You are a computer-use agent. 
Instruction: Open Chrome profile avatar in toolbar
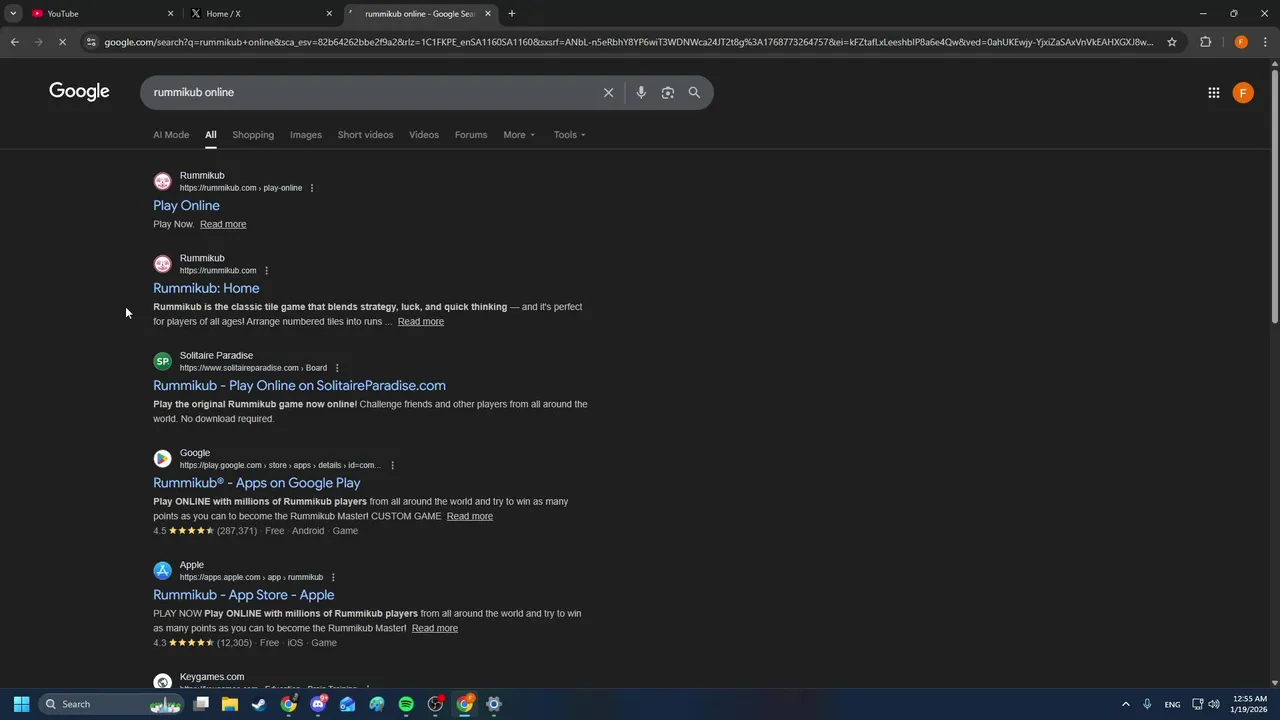1241,42
